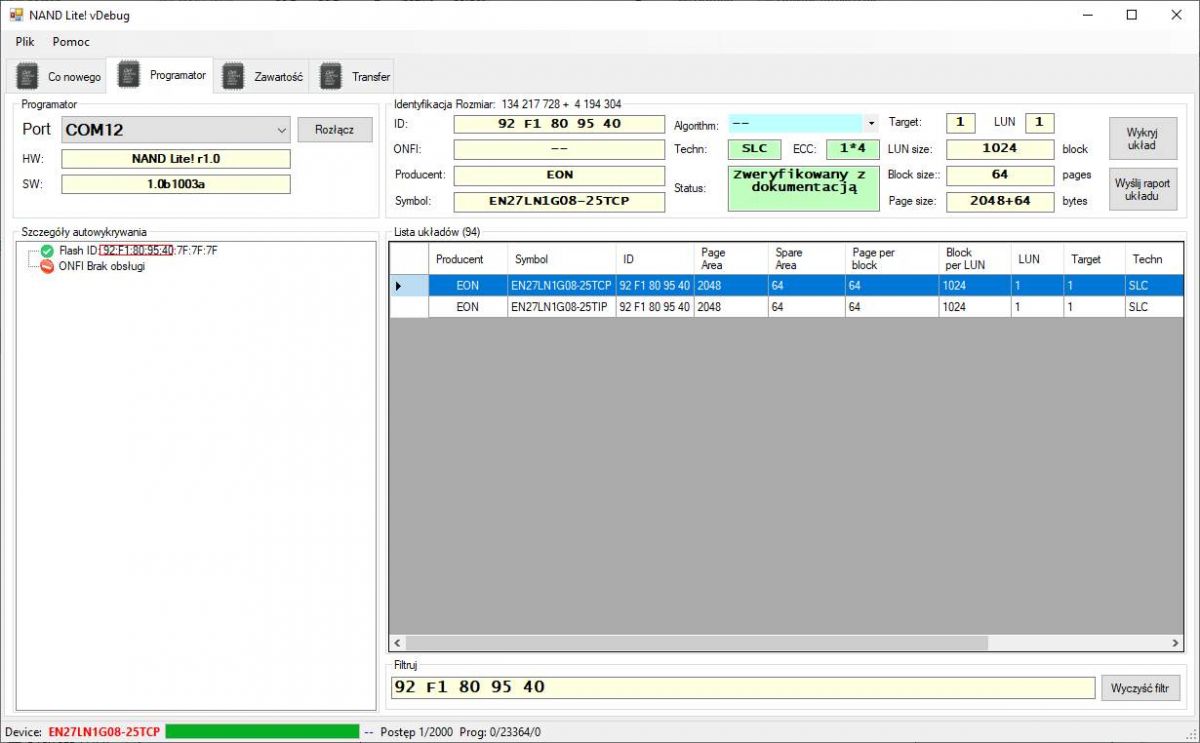Click the ID cell in the EN27LN1G08-25TIP row
This screenshot has width=1200, height=743.
coord(655,307)
